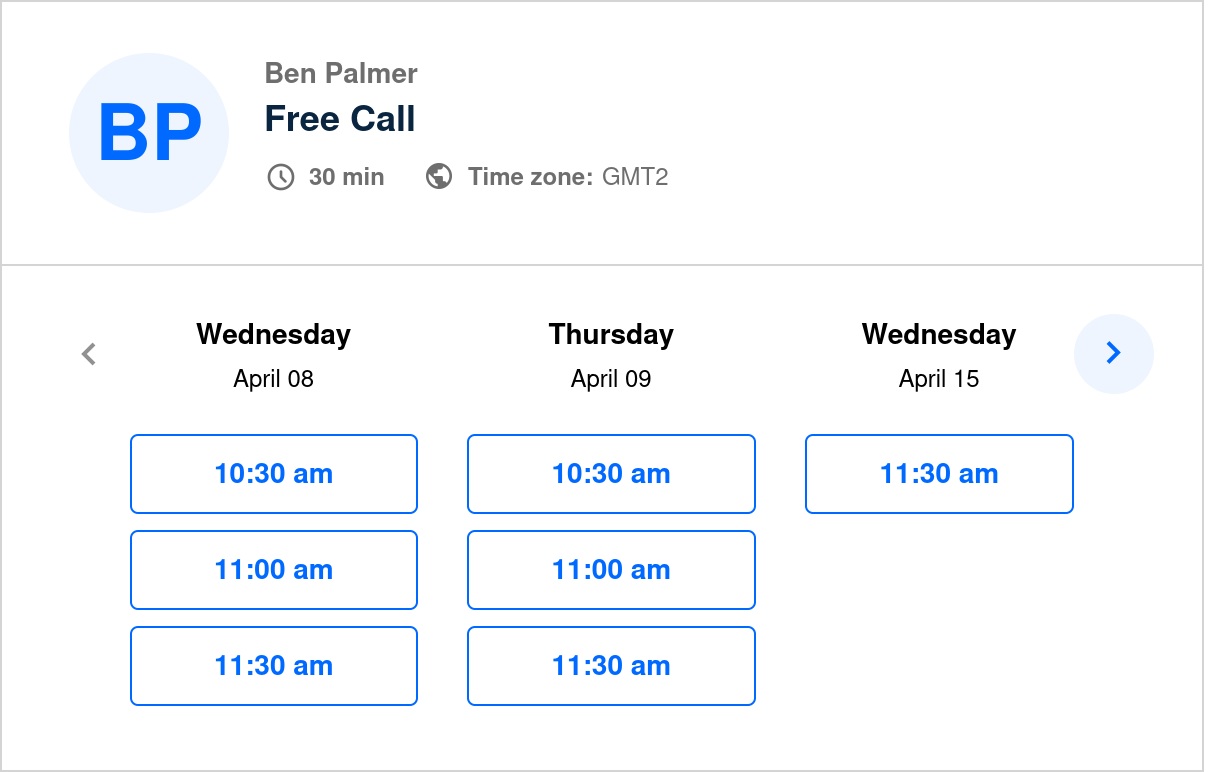Pick 11:30 am on Wednesday April 15

(x=939, y=474)
